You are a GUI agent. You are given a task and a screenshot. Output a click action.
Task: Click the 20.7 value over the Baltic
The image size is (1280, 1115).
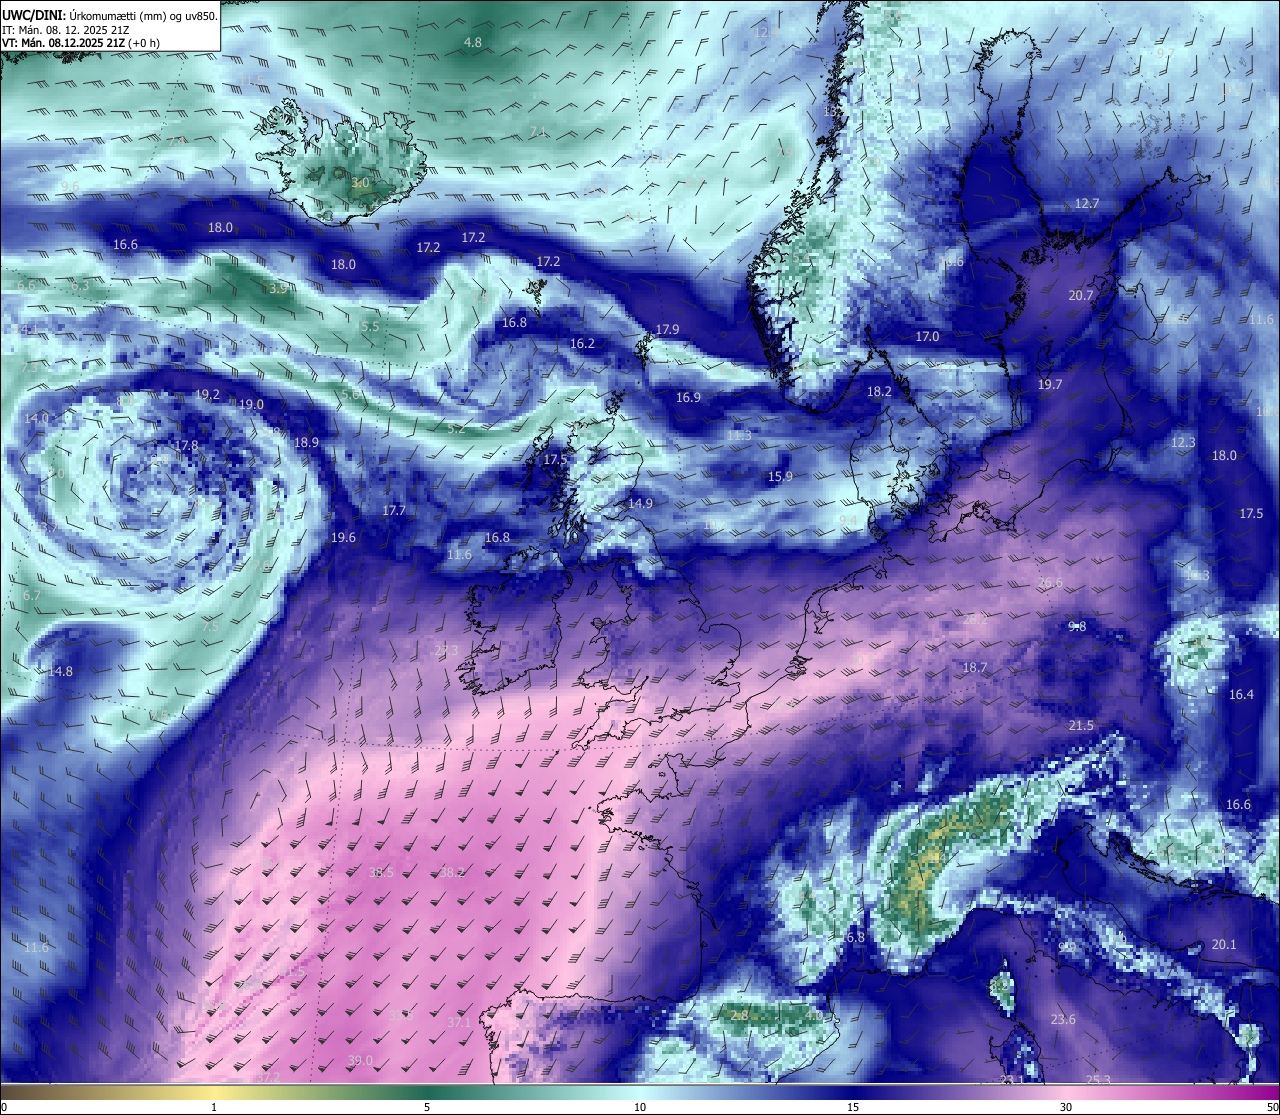coord(1080,296)
